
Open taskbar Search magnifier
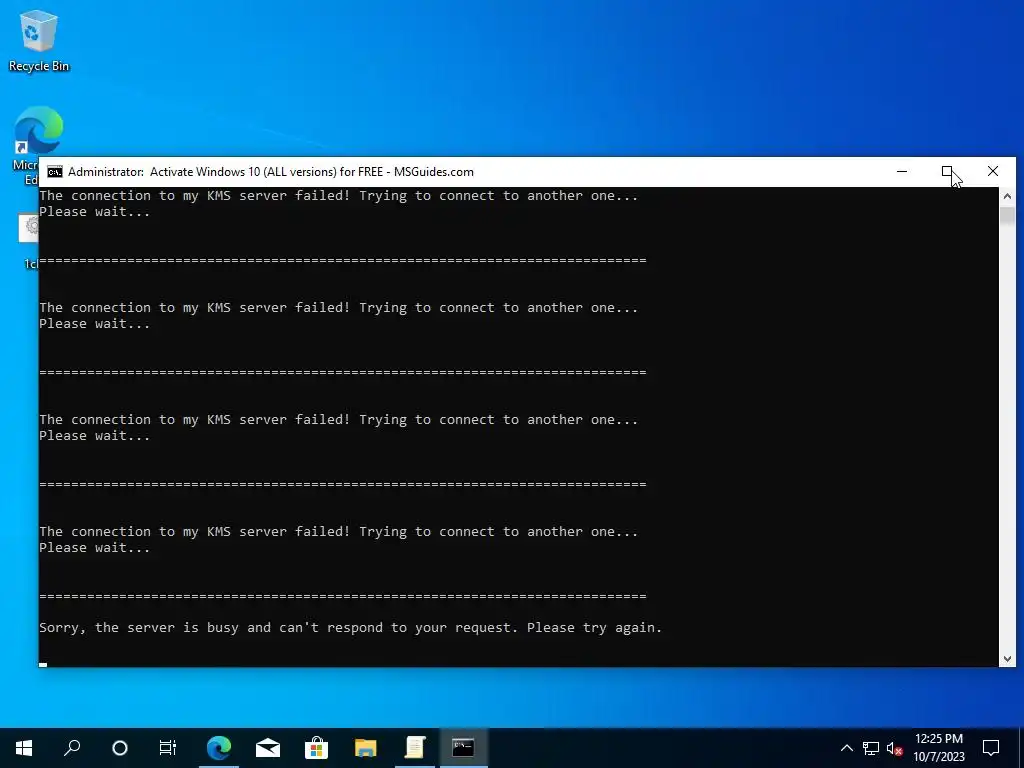click(72, 747)
